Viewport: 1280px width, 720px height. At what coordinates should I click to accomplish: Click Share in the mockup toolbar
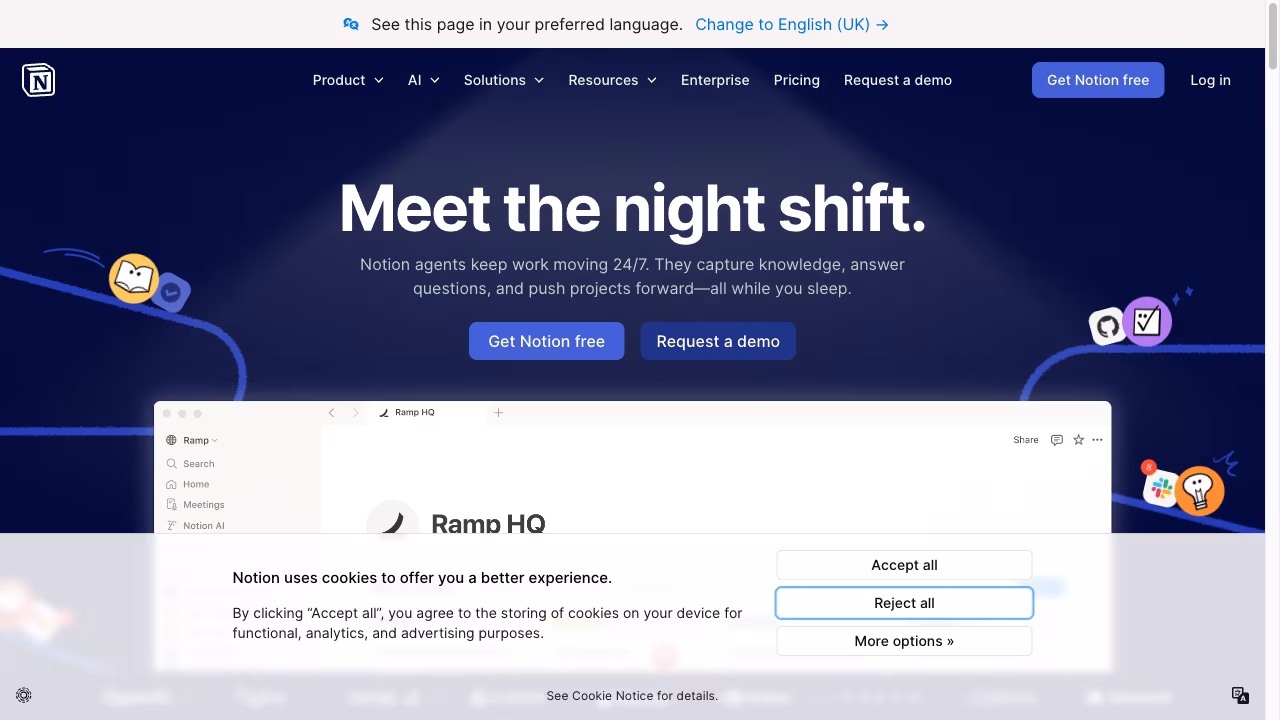[1026, 440]
